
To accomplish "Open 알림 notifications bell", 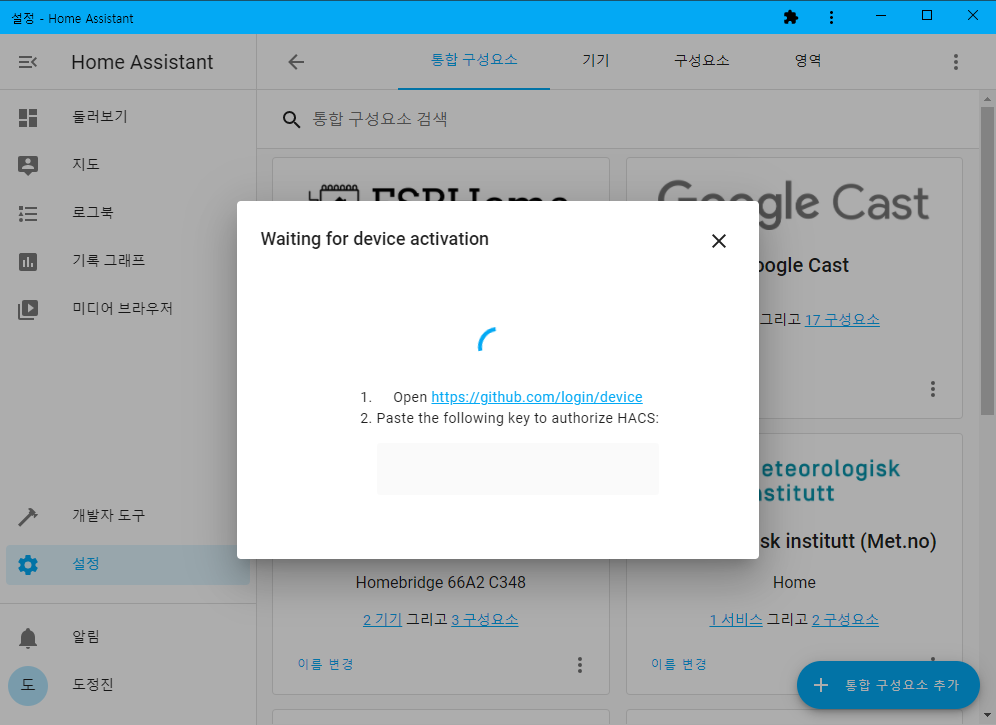I will click(28, 637).
